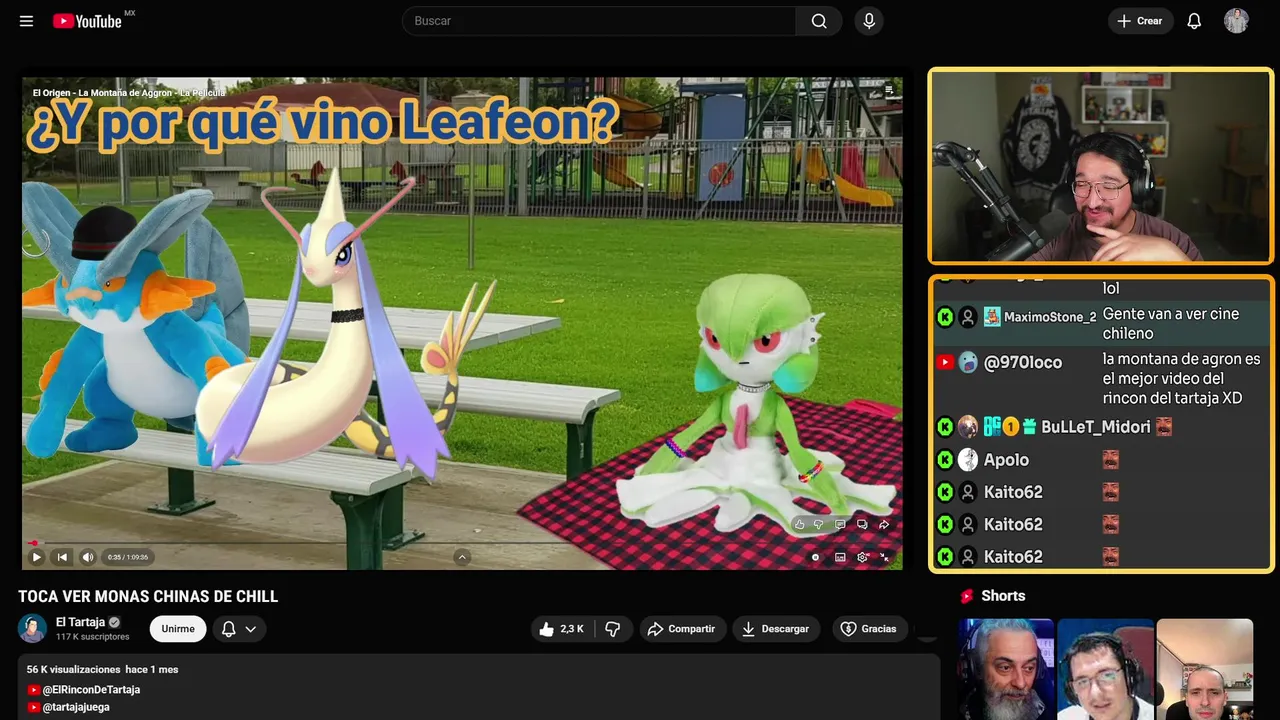
Task: Focus the Buscar search field
Action: pyautogui.click(x=600, y=21)
